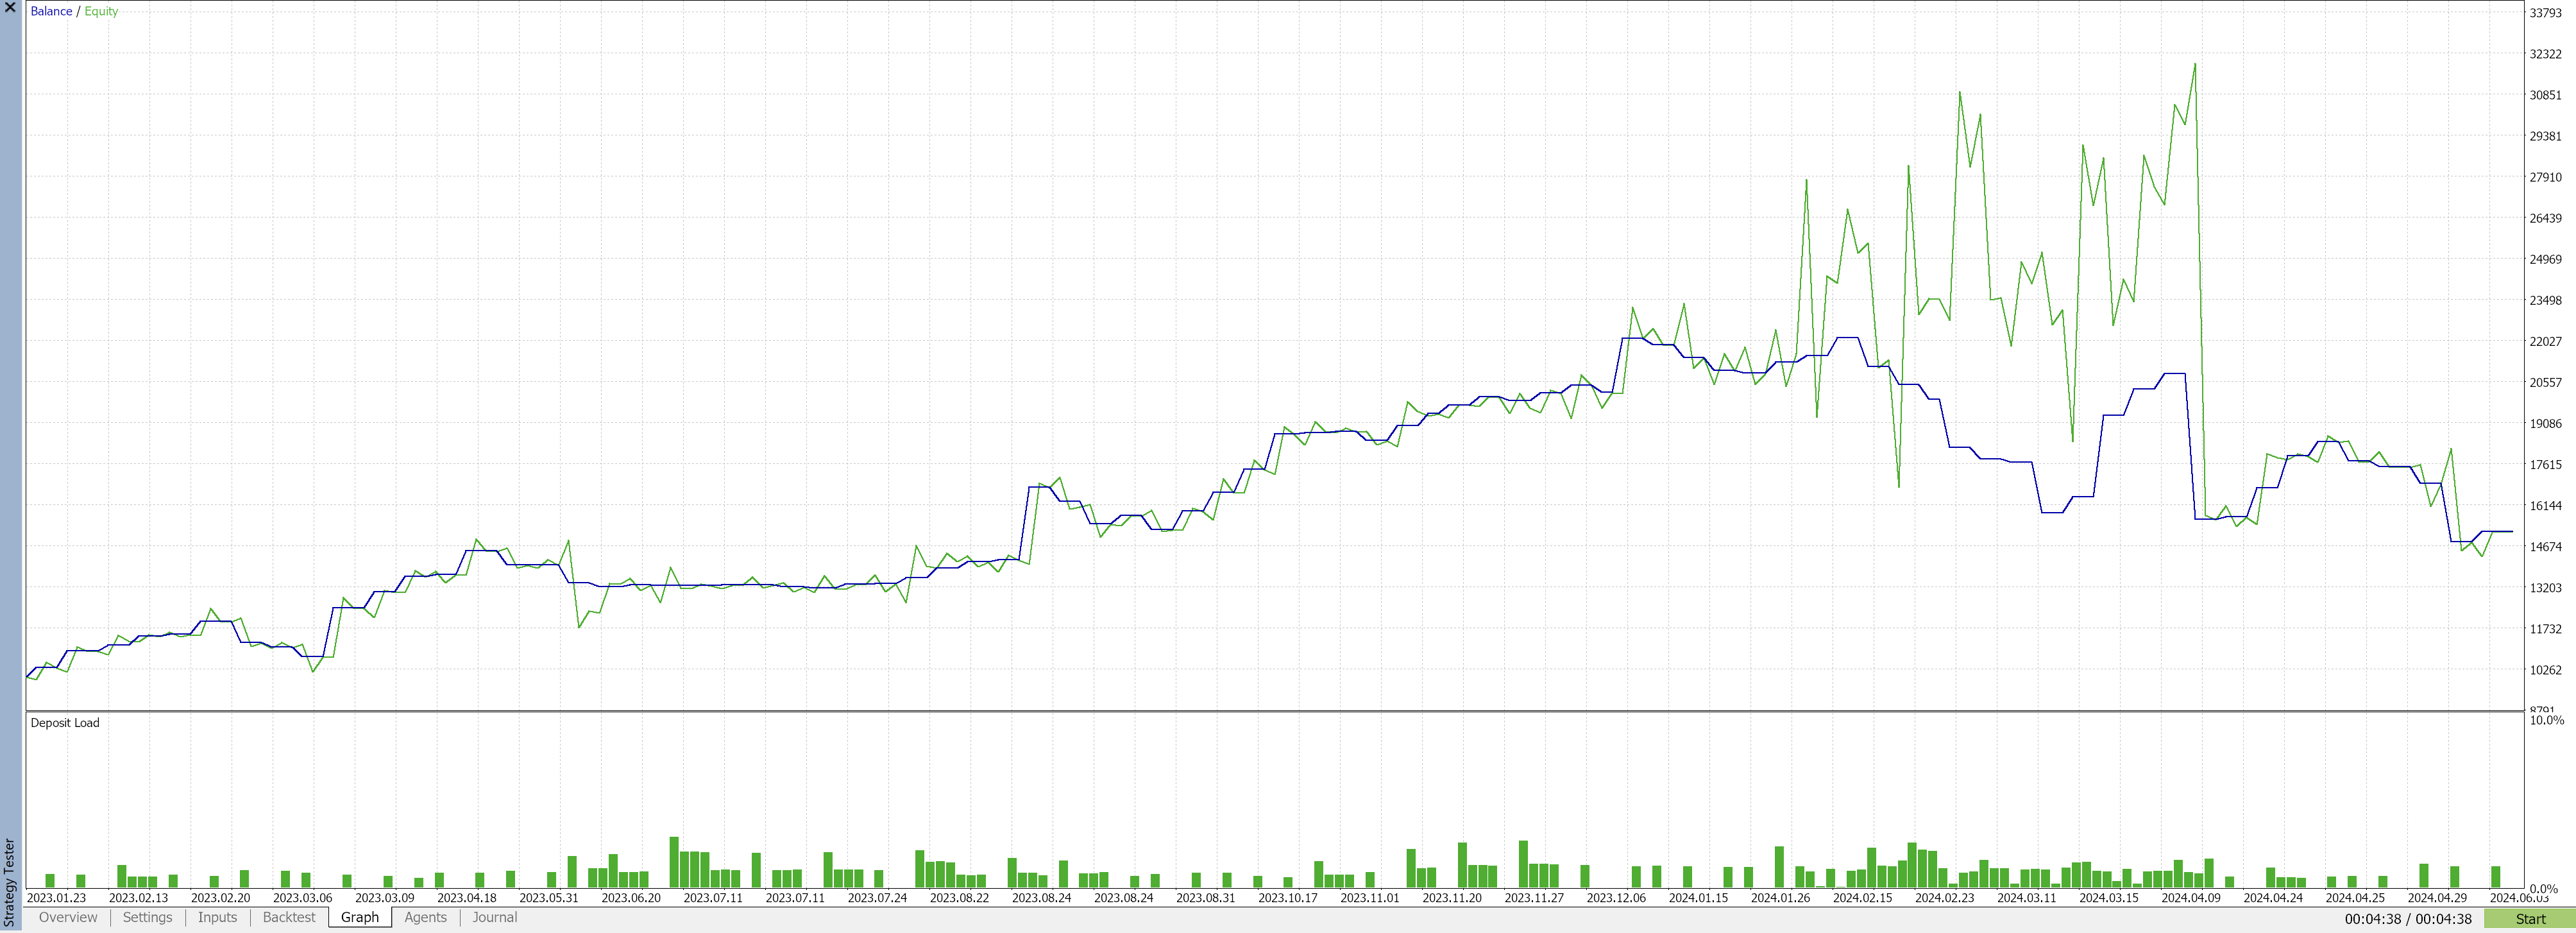Click the 2023.07.24 date label
Screen dimensions: 2576x933
click(877, 898)
